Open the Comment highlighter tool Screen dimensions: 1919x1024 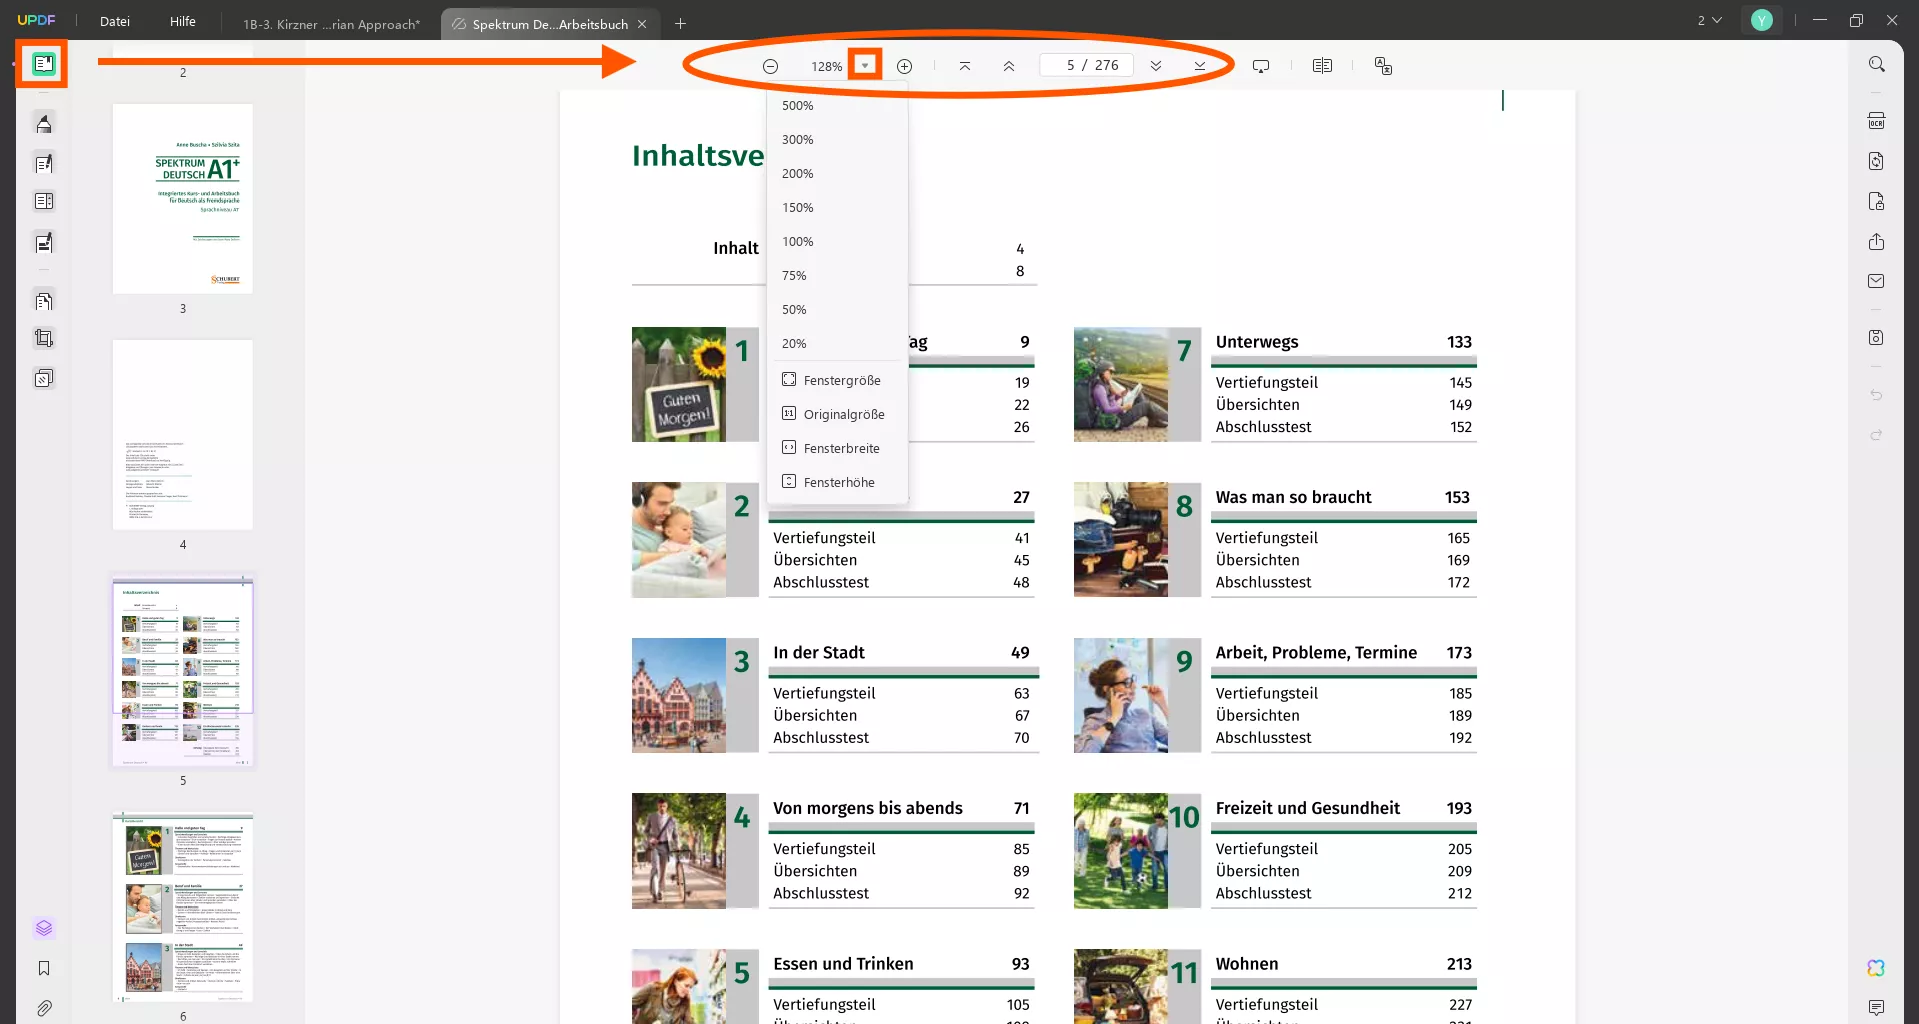point(44,123)
